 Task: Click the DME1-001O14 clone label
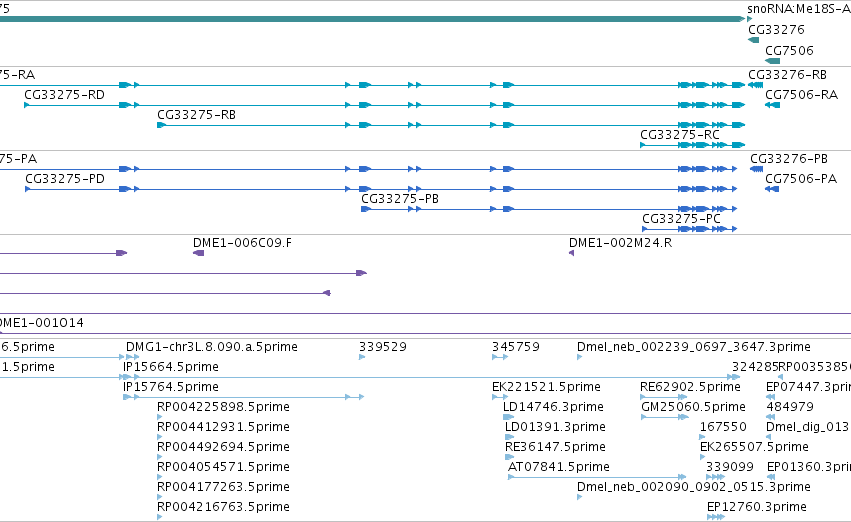point(42,323)
